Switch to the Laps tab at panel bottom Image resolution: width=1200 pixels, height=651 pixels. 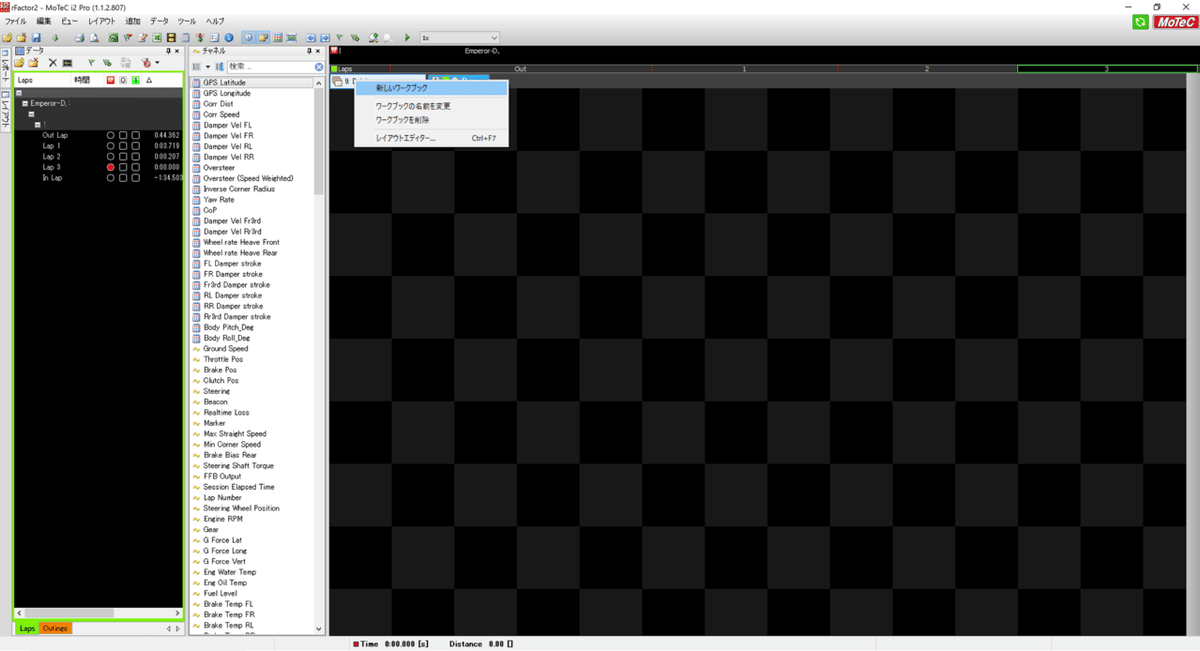pos(27,628)
